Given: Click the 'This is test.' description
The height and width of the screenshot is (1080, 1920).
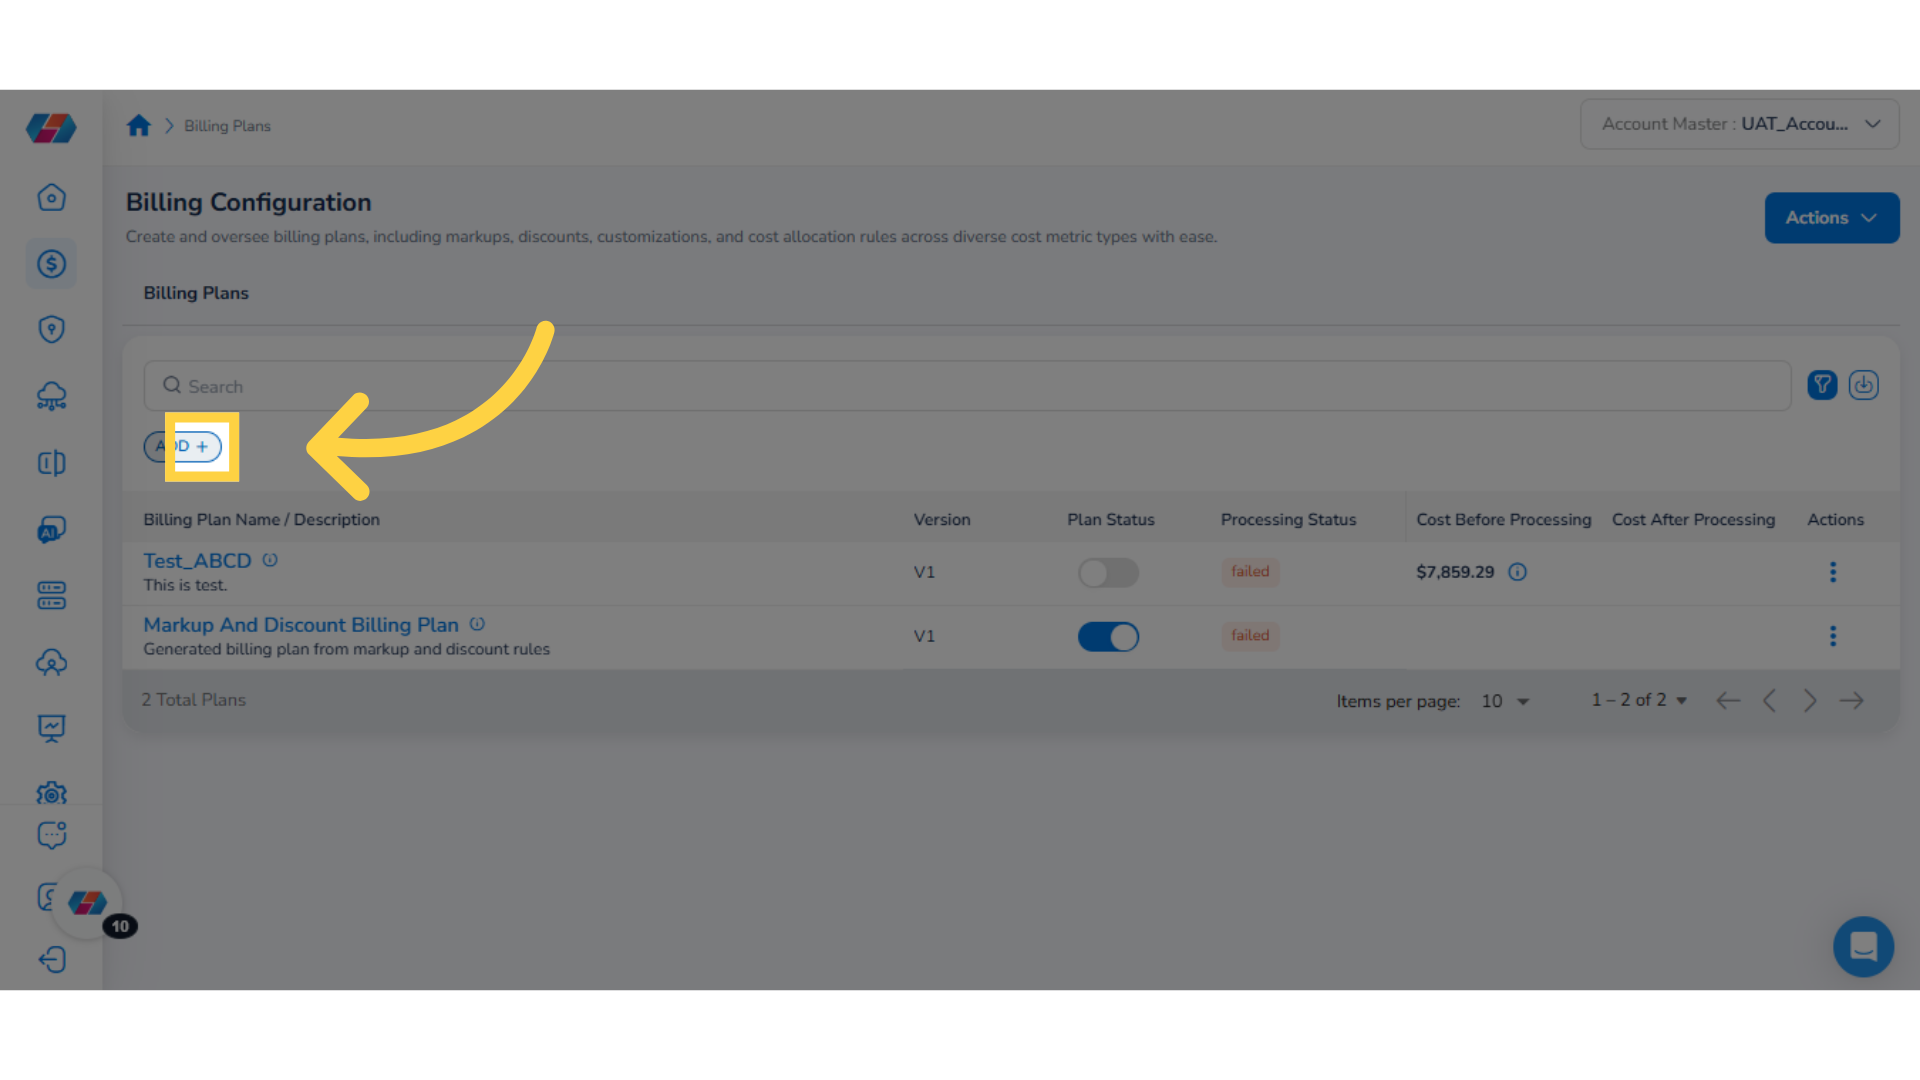Looking at the screenshot, I should [185, 585].
